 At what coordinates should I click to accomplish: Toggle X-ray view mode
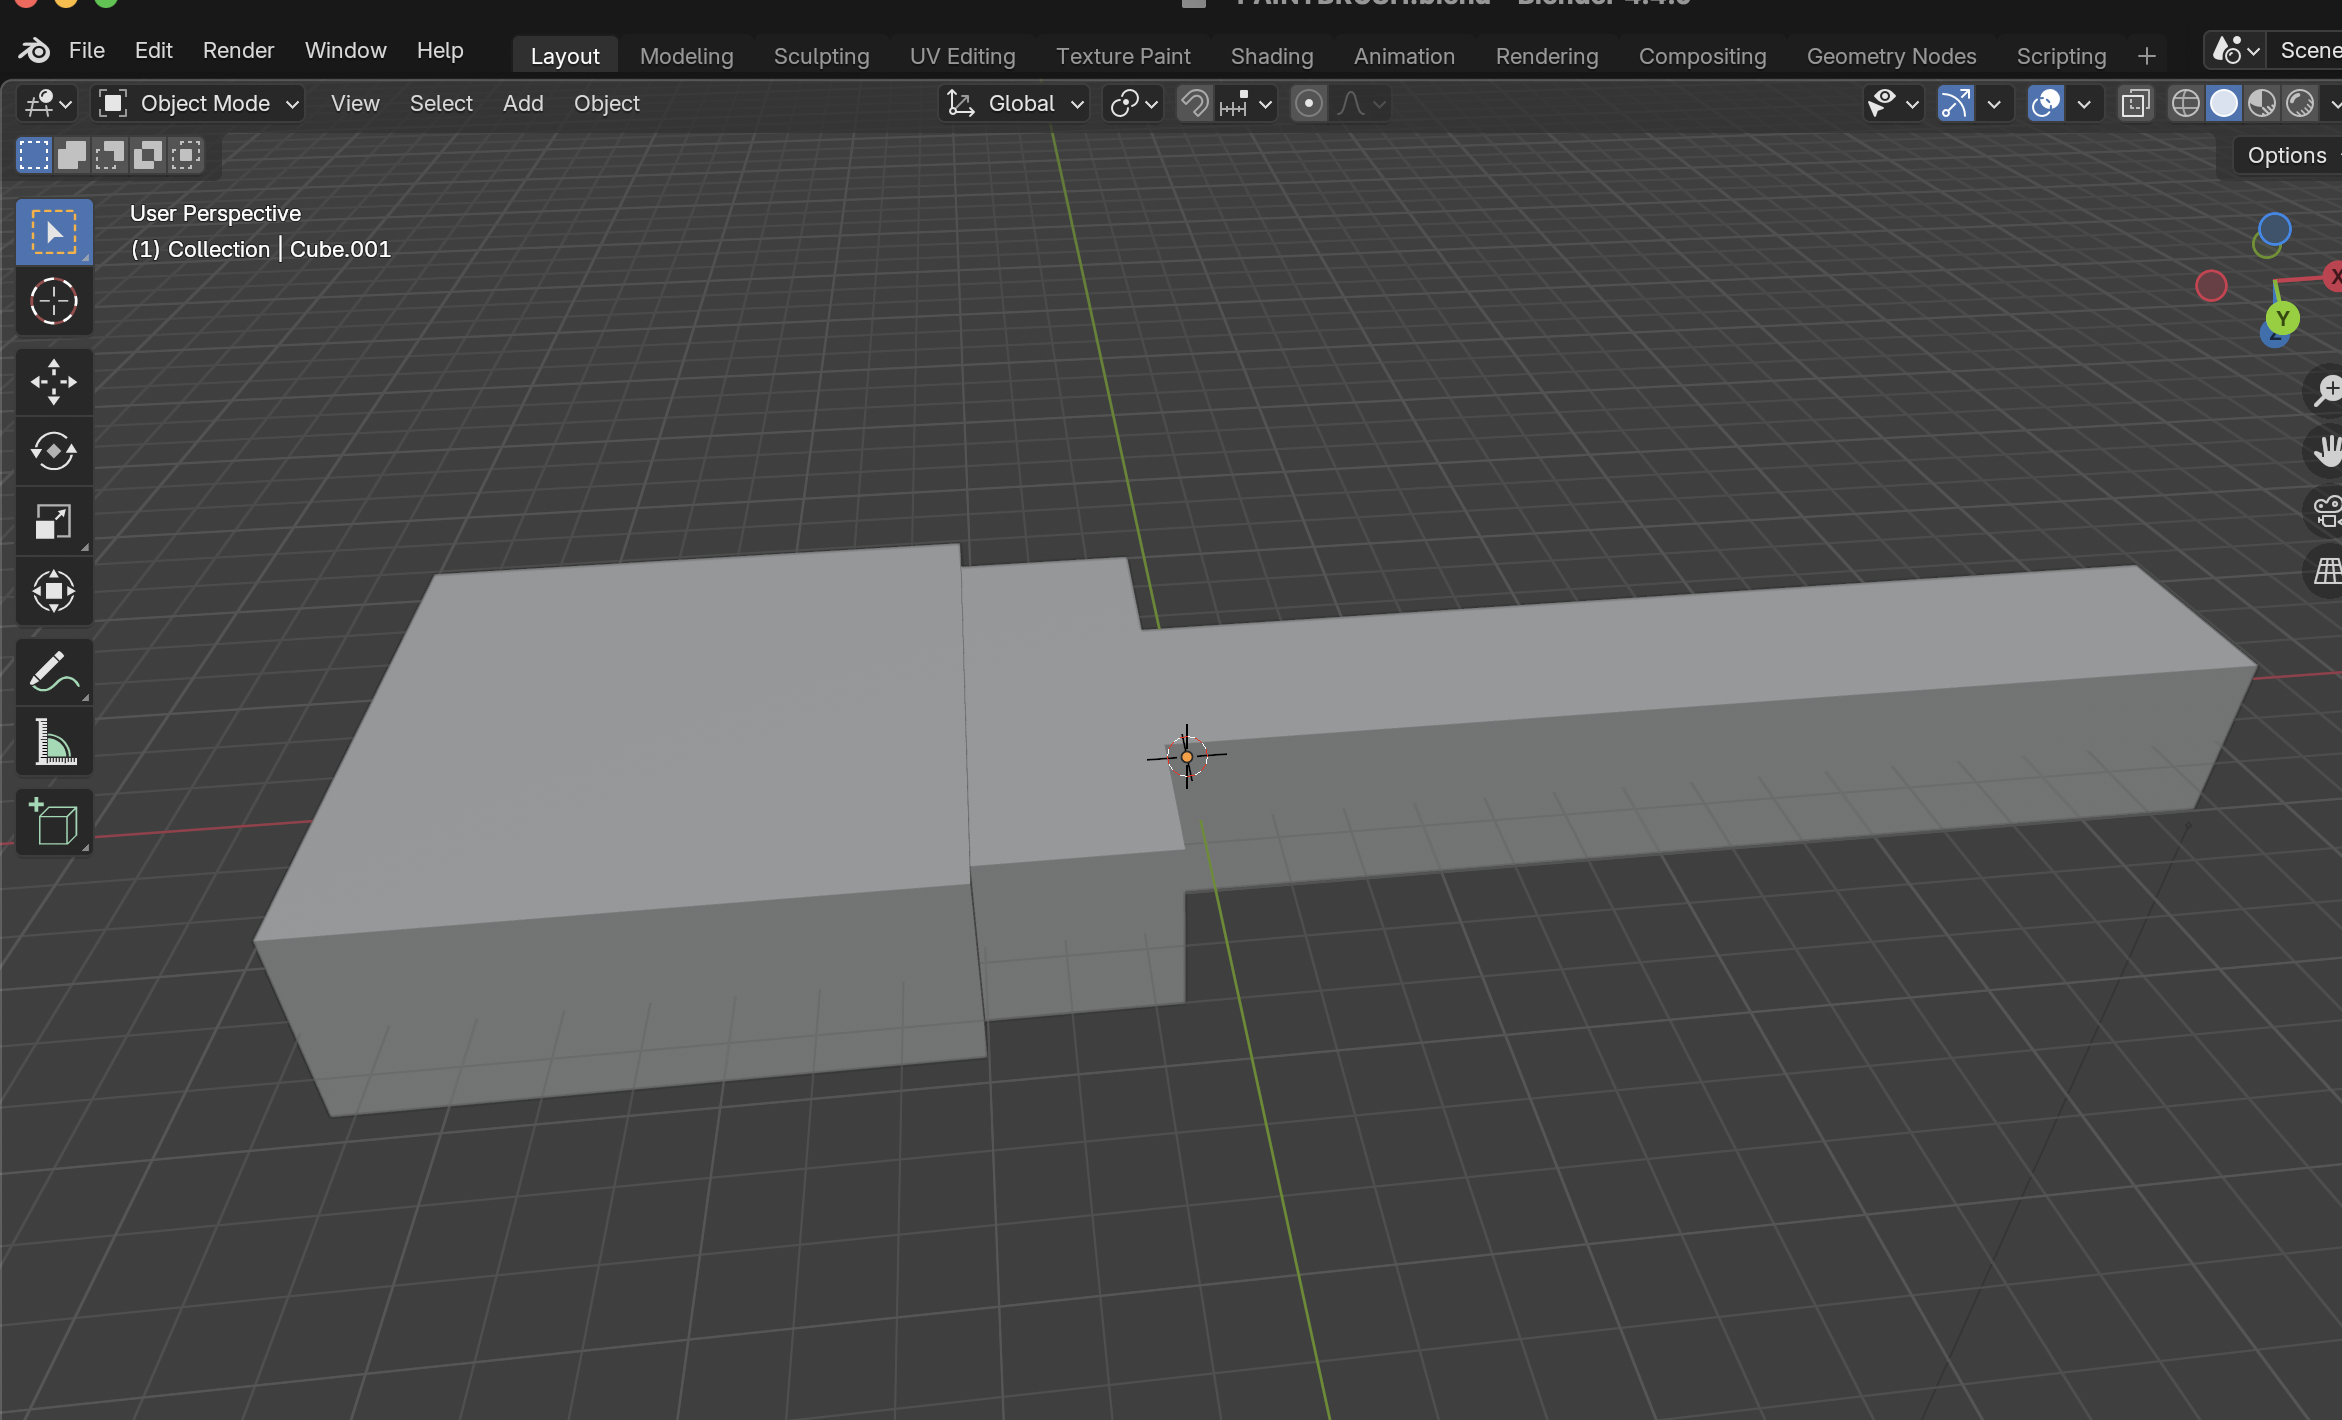tap(2134, 103)
